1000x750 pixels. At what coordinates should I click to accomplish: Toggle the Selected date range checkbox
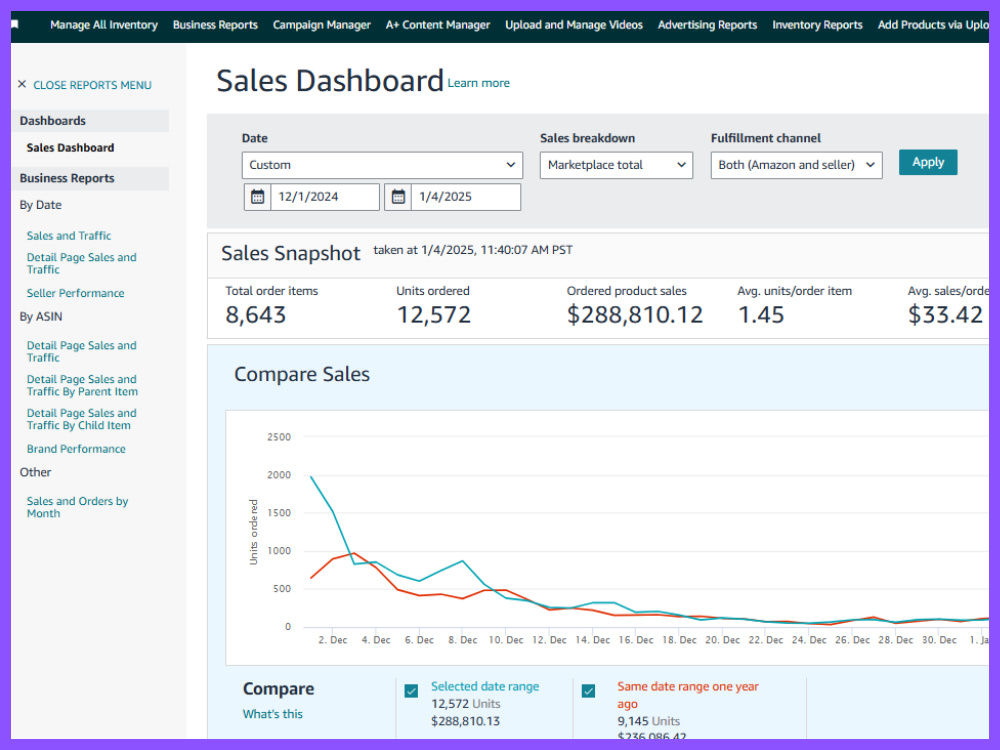411,691
